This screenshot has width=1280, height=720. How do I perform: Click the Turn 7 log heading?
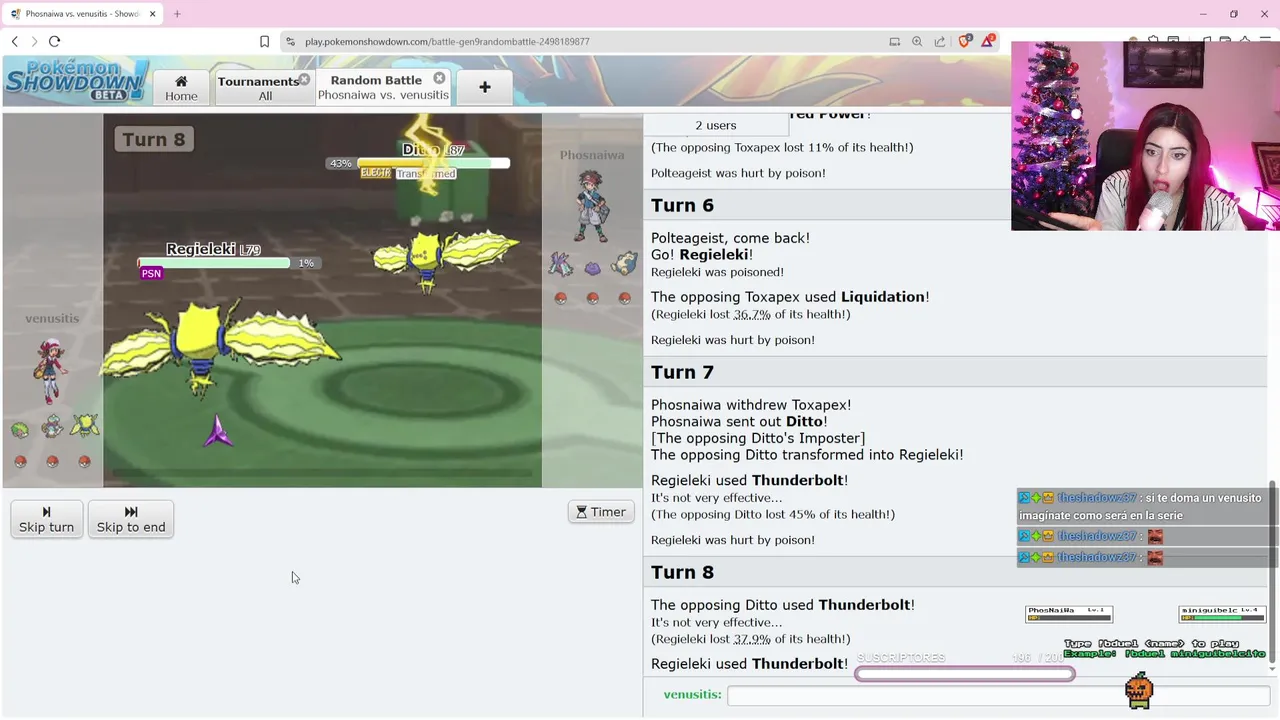coord(682,372)
